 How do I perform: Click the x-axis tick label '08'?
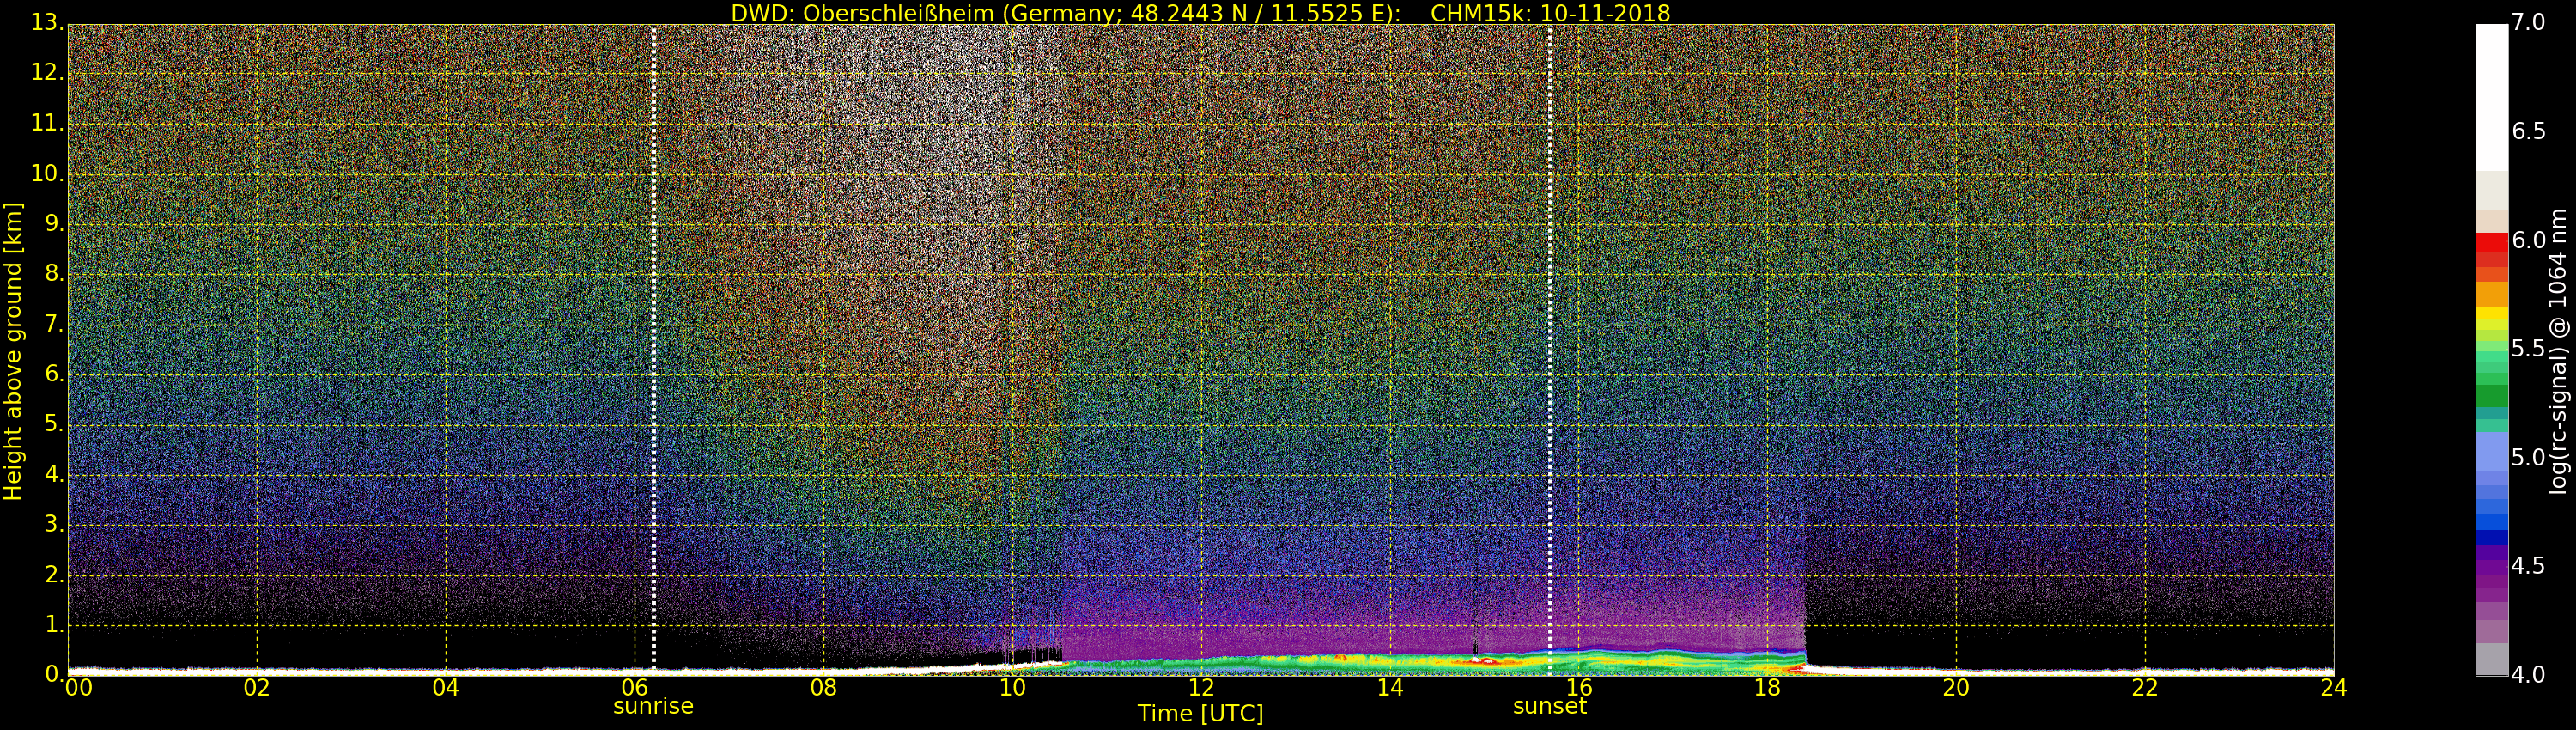[823, 687]
